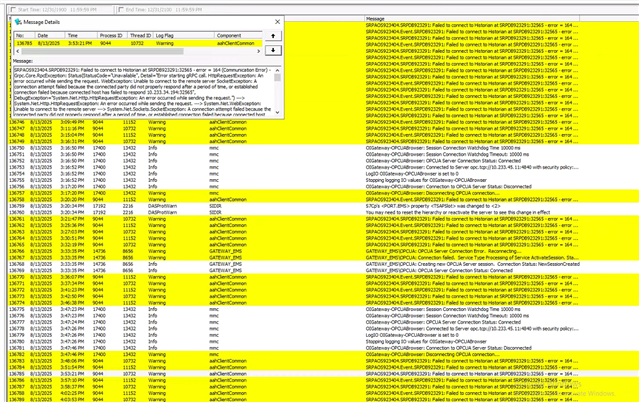The height and width of the screenshot is (402, 639).
Task: Select log row number 136777
Action: 323,322
